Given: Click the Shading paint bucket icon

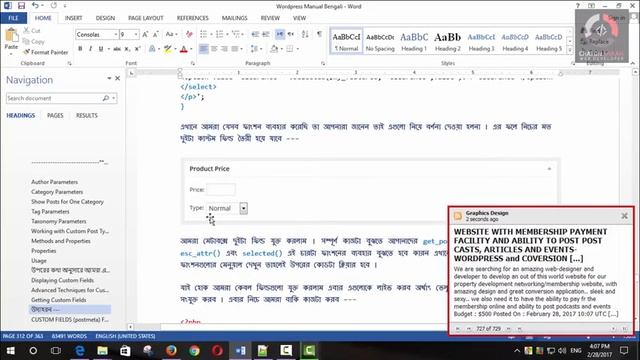Looking at the screenshot, I should 274,49.
